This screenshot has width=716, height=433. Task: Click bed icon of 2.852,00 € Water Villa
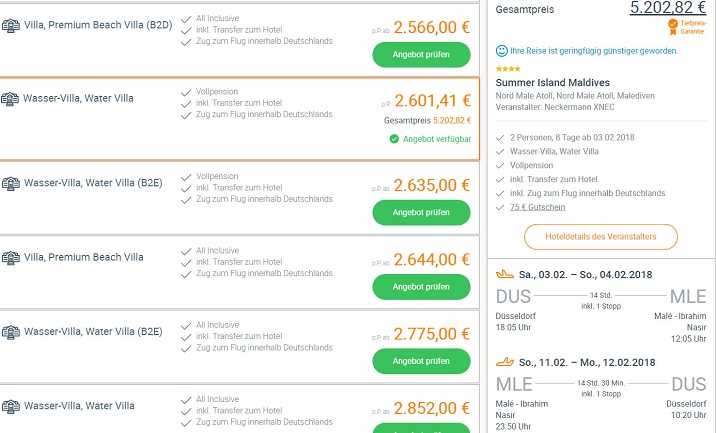point(11,406)
